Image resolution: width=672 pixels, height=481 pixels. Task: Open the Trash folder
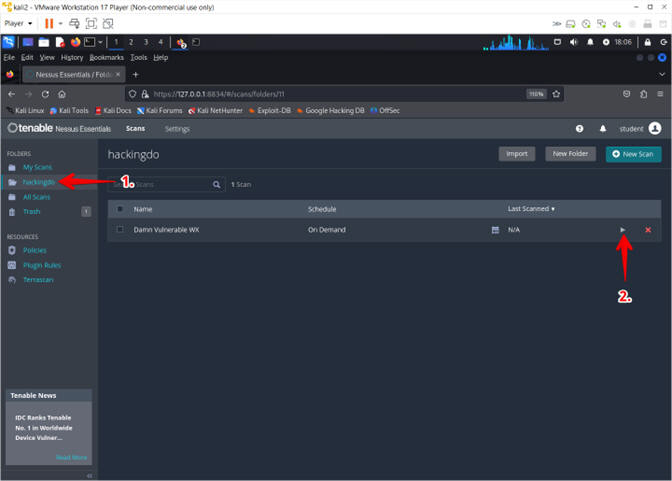[31, 212]
